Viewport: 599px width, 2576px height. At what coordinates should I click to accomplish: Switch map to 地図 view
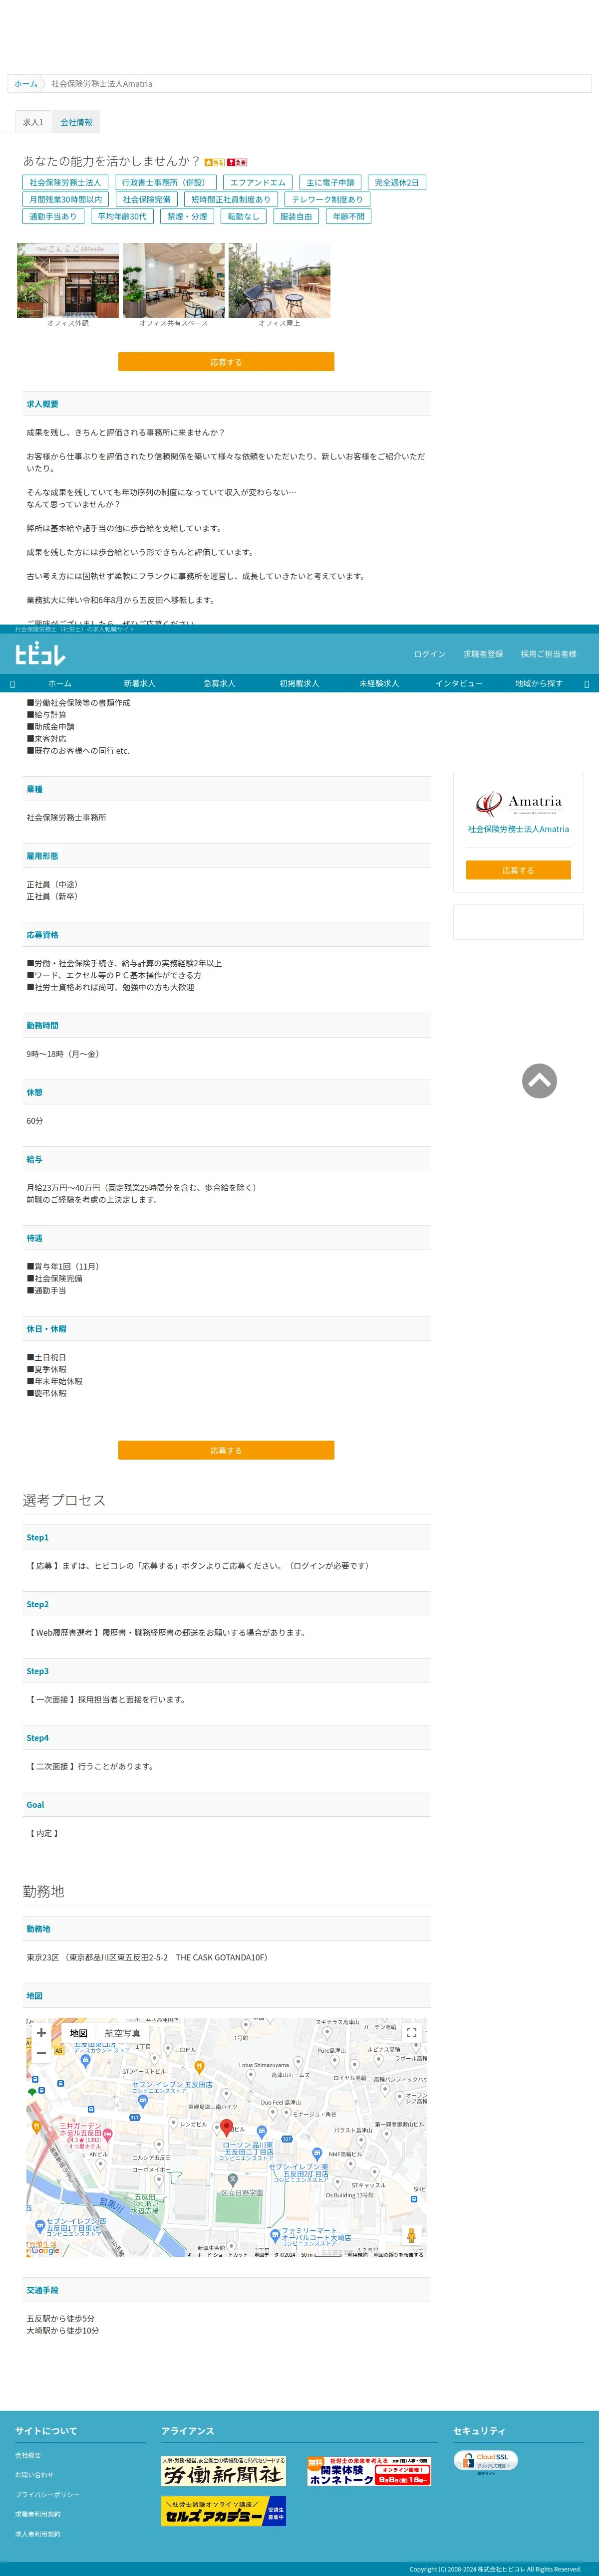tap(79, 2033)
